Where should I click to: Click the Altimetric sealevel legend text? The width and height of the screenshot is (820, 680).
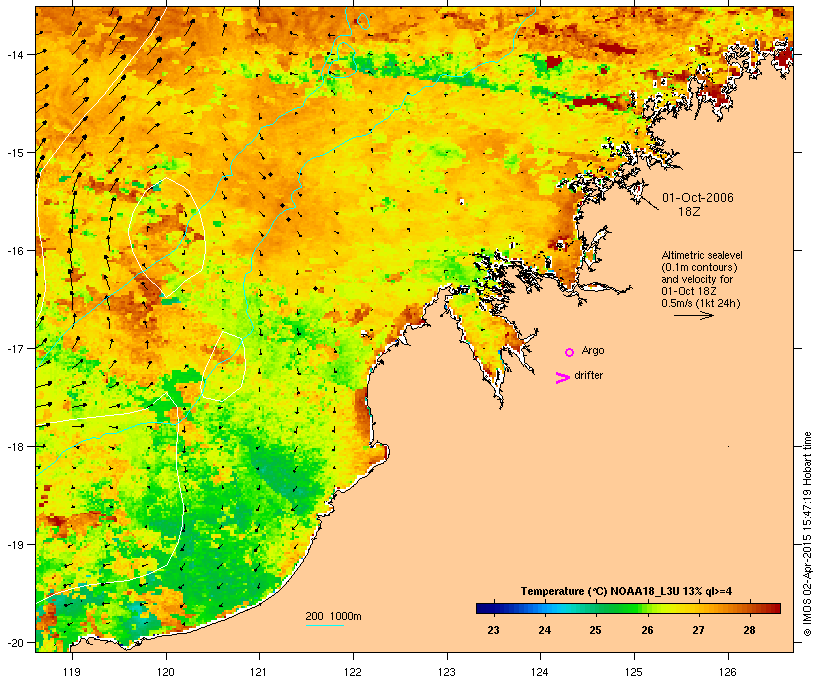point(702,255)
